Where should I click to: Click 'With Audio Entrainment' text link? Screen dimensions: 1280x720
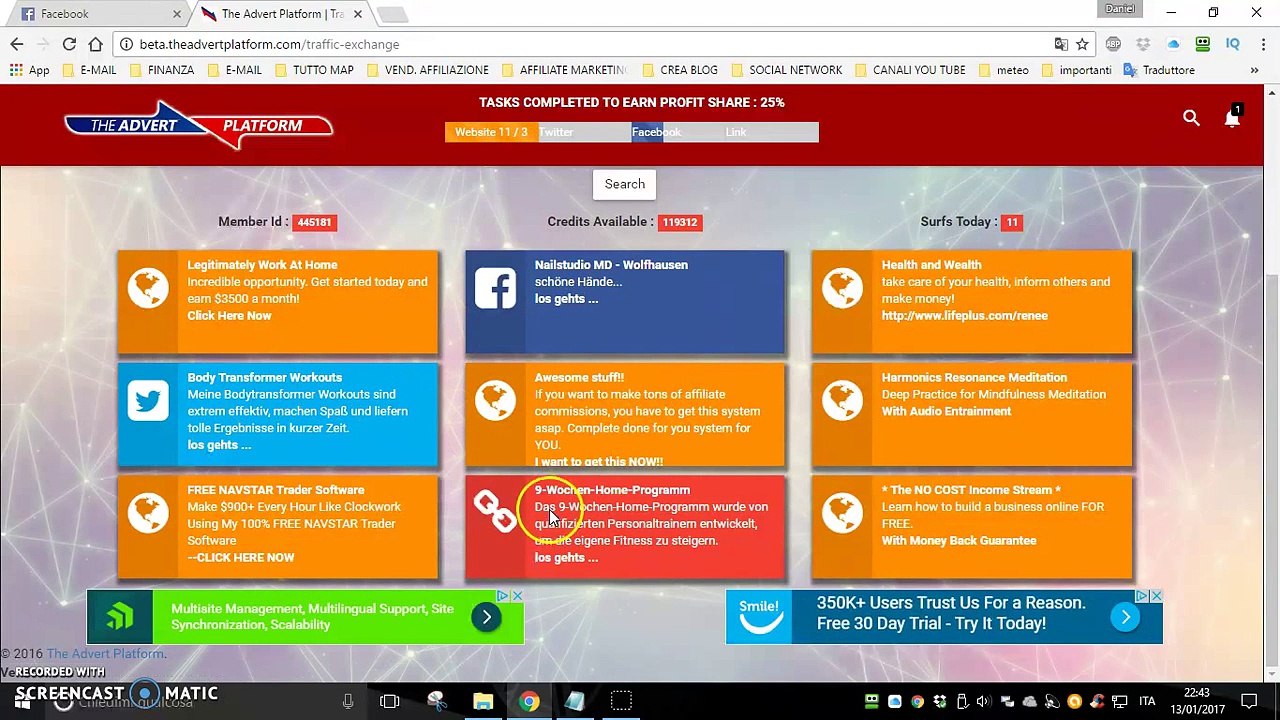[946, 411]
